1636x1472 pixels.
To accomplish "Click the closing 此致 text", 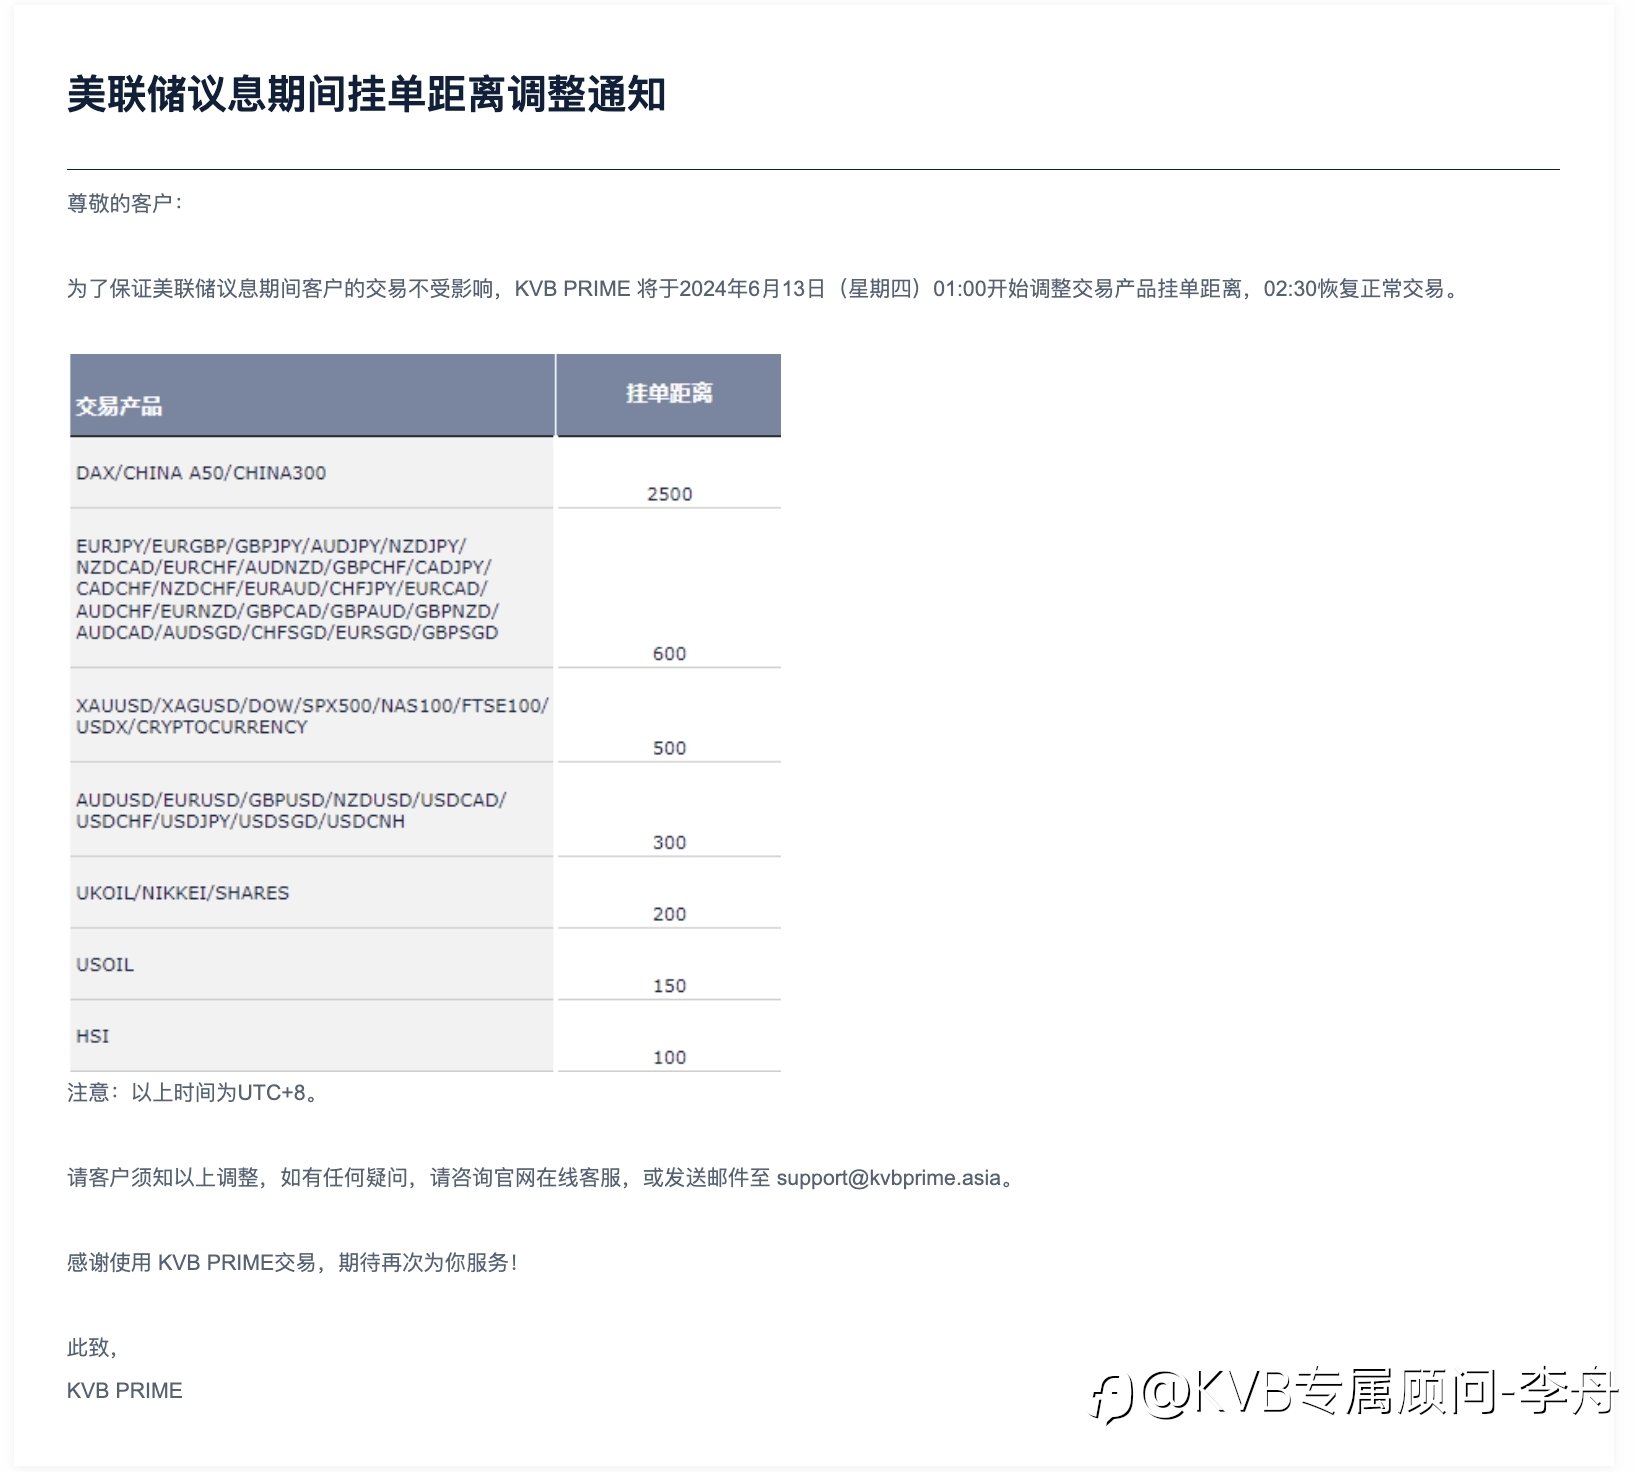I will (93, 1348).
